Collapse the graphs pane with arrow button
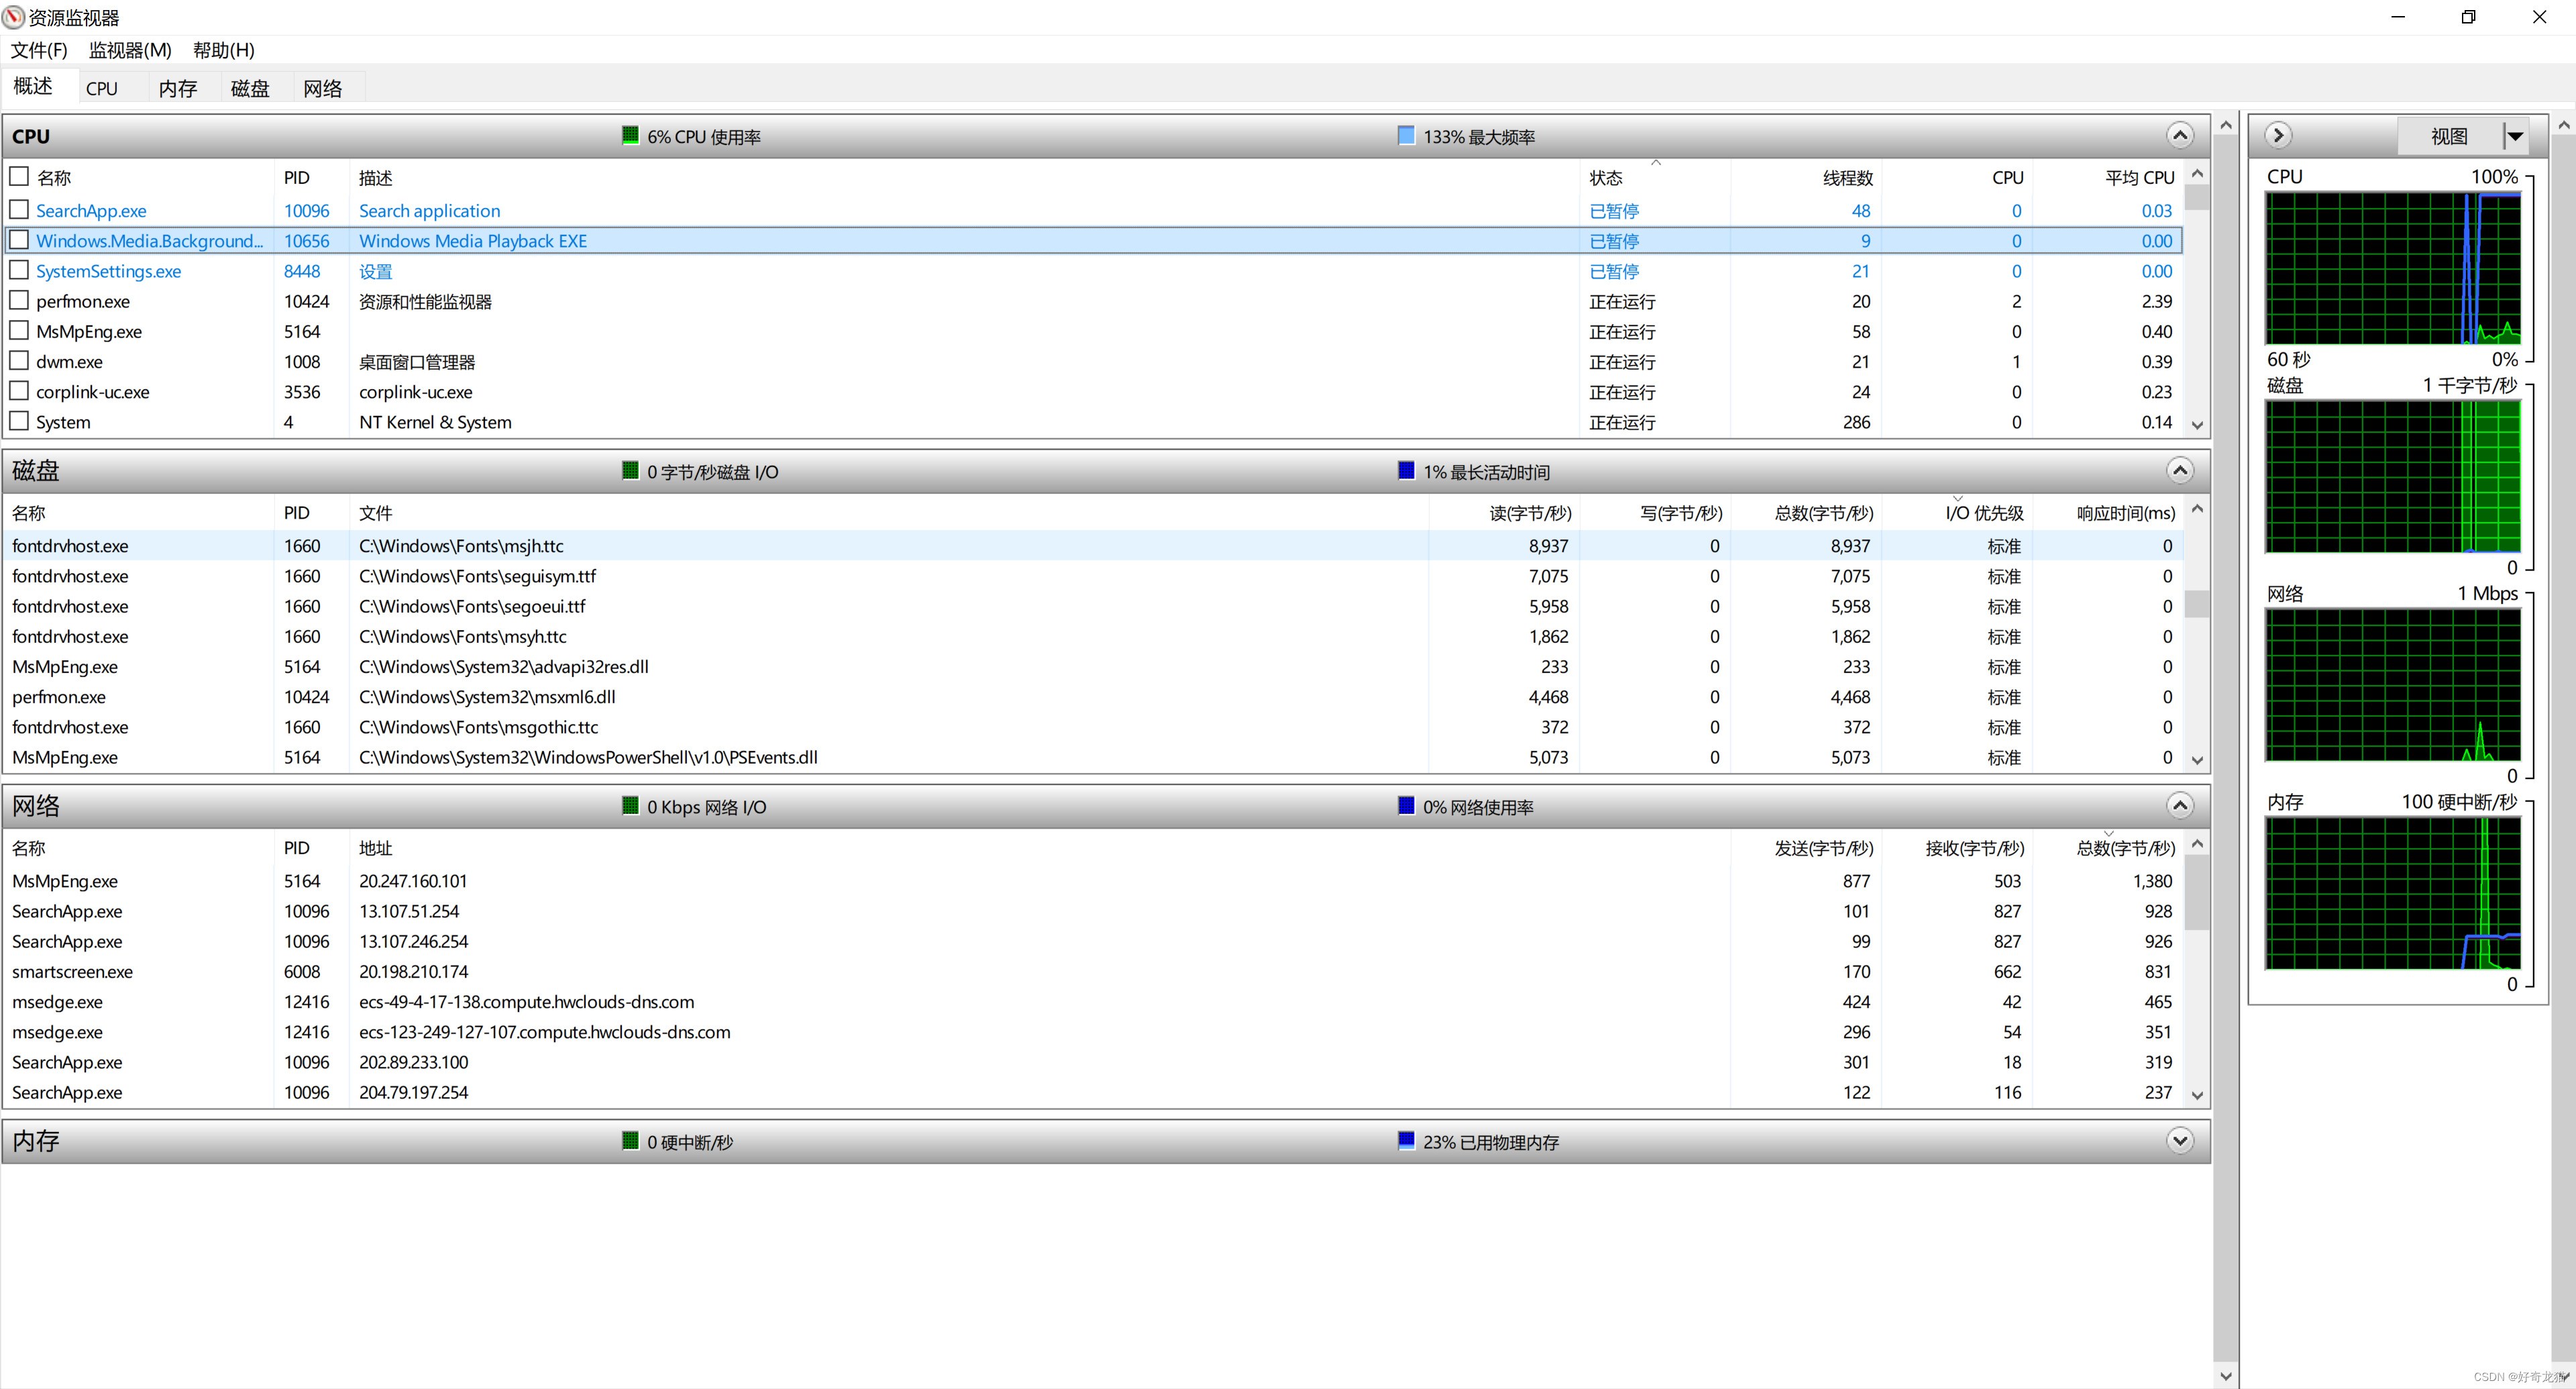Viewport: 2576px width, 1389px height. click(x=2278, y=135)
